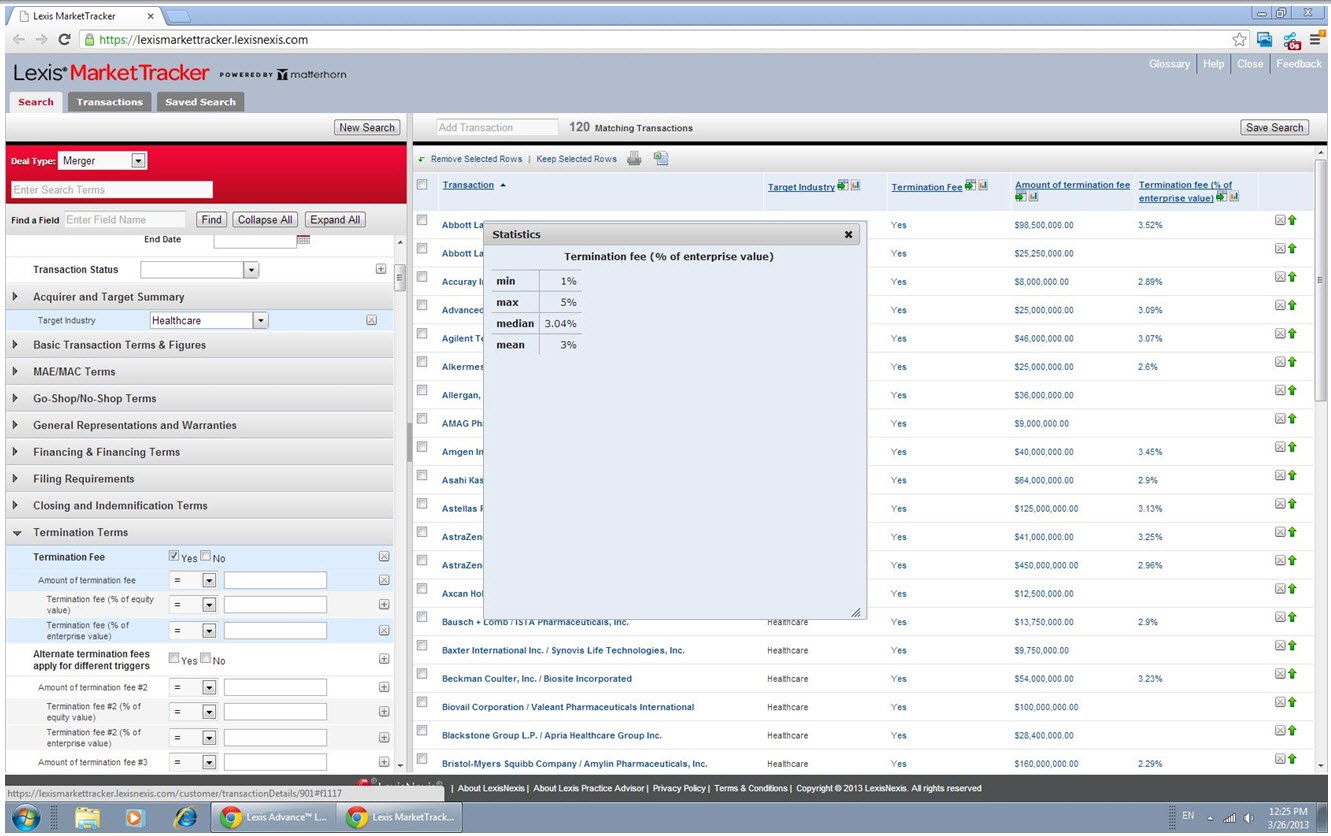
Task: Remove the Termination Fee Yes/No field
Action: click(384, 556)
